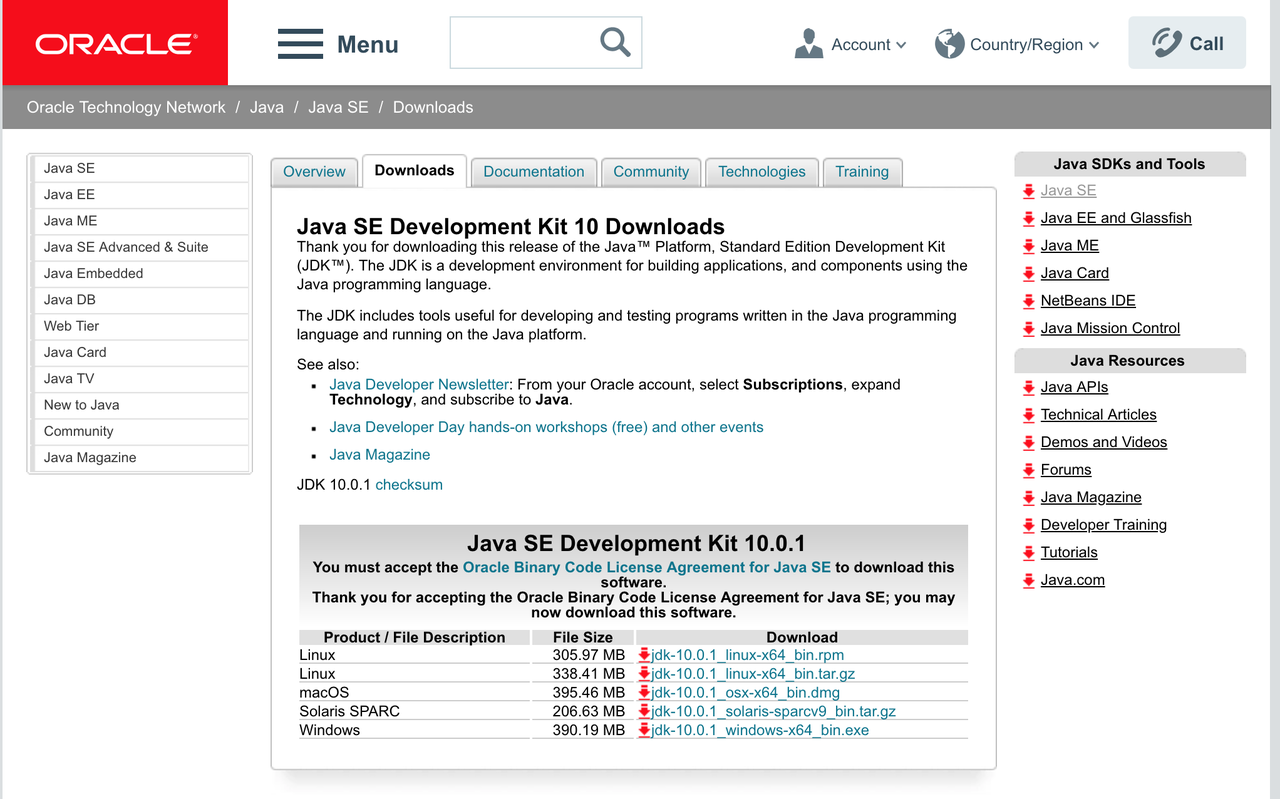This screenshot has width=1280, height=799.
Task: Click red arrow icon beside NetBeans IDE
Action: 1028,301
